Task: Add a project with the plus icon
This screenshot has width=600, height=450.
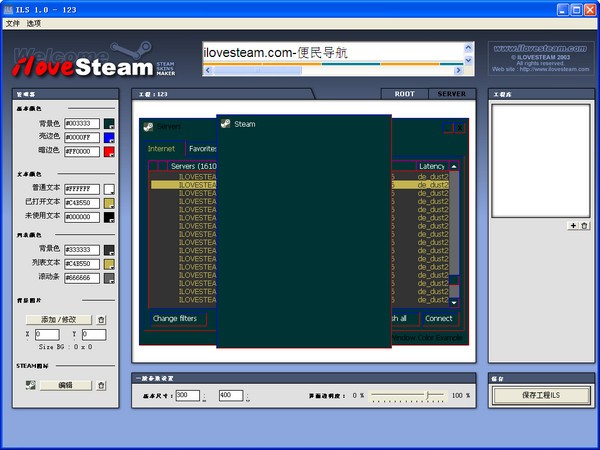Action: click(573, 226)
